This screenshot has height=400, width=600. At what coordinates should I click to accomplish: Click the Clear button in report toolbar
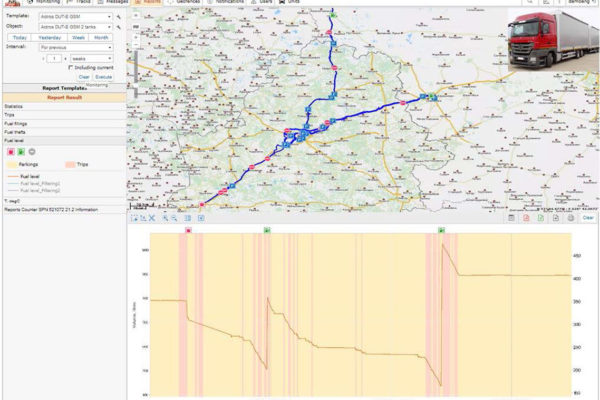coord(588,218)
